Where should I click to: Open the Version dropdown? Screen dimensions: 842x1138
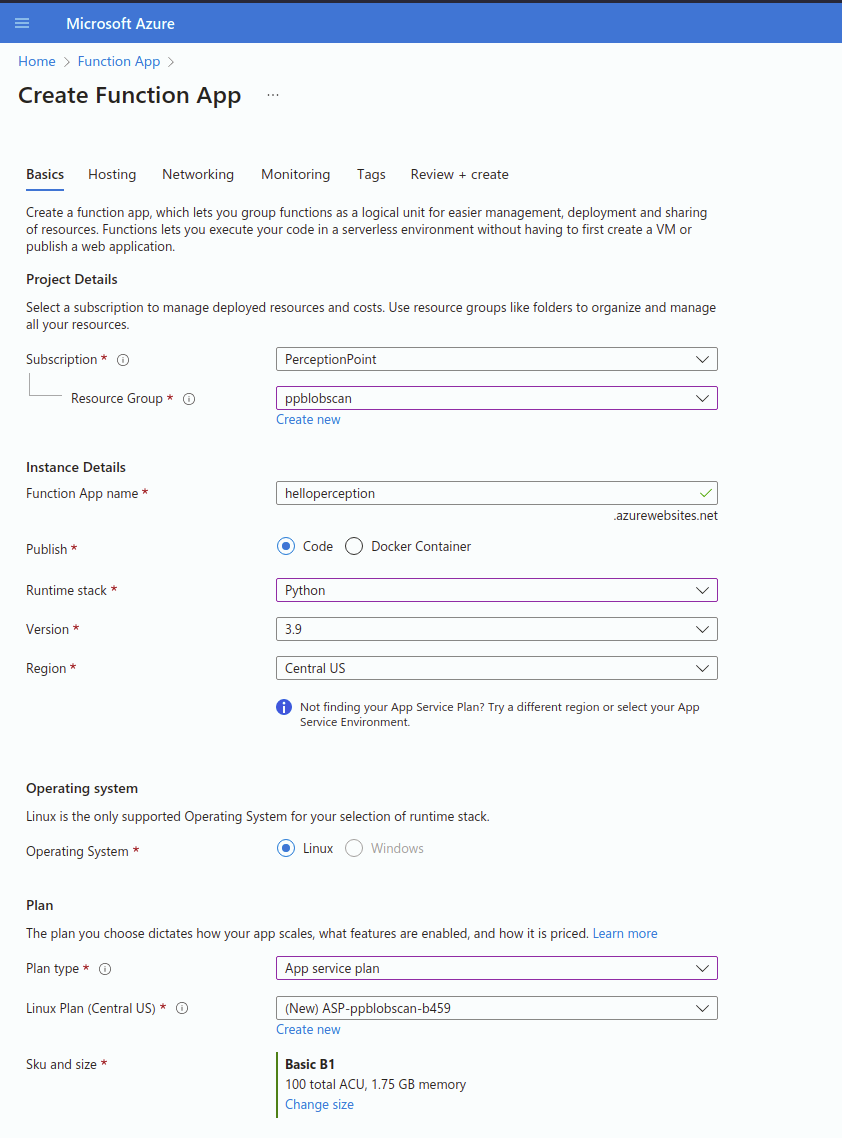(x=496, y=629)
